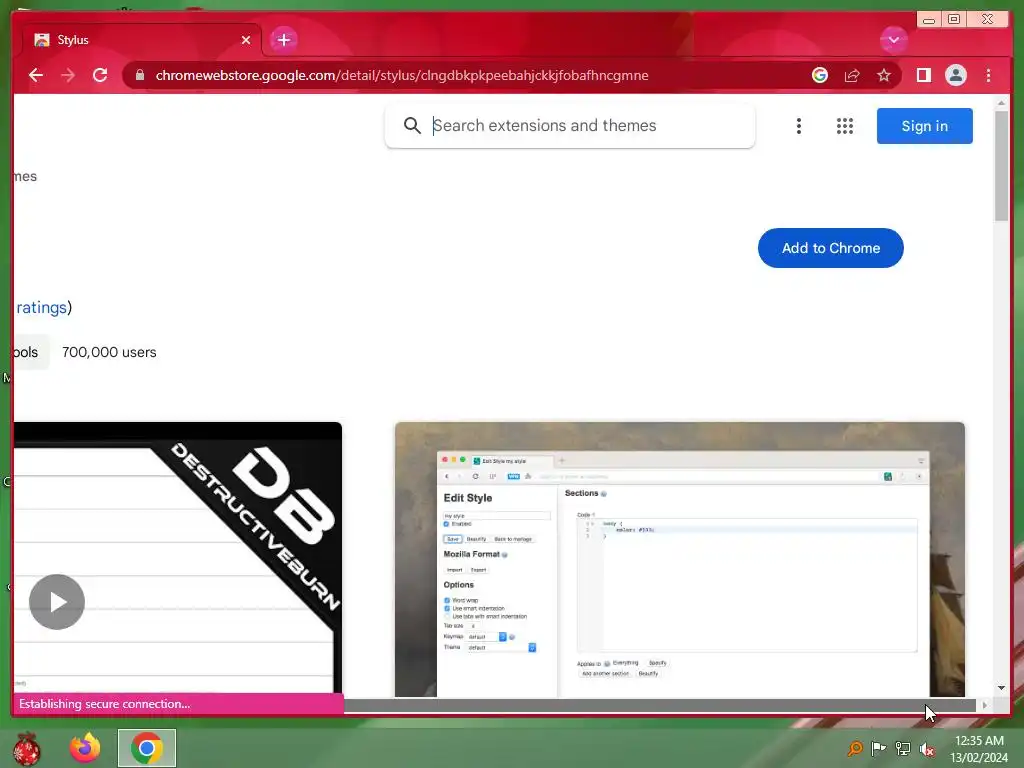Screen dimensions: 1024x768
Task: Open web store more options menu
Action: coord(798,126)
